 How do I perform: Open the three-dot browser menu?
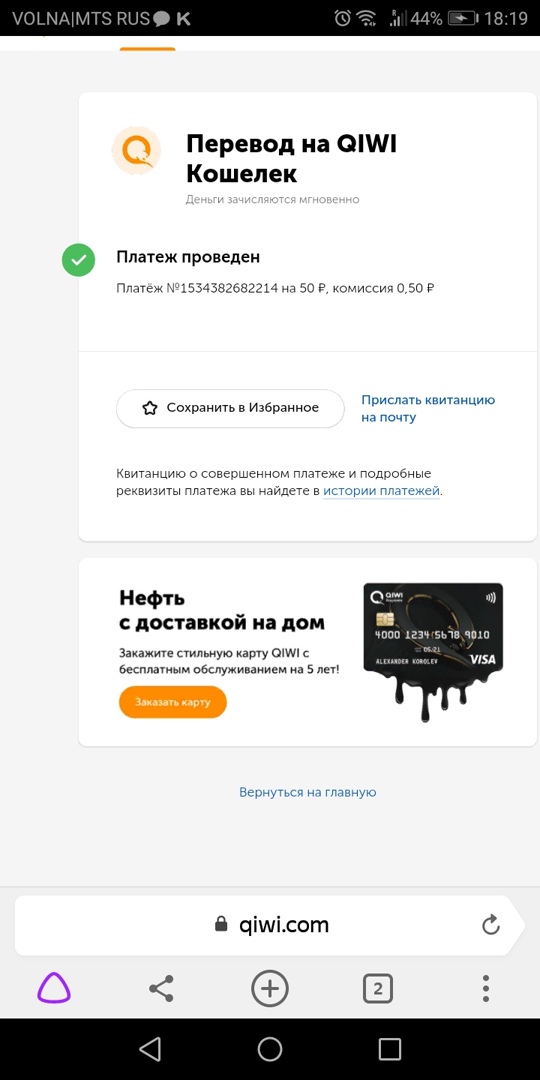point(486,989)
